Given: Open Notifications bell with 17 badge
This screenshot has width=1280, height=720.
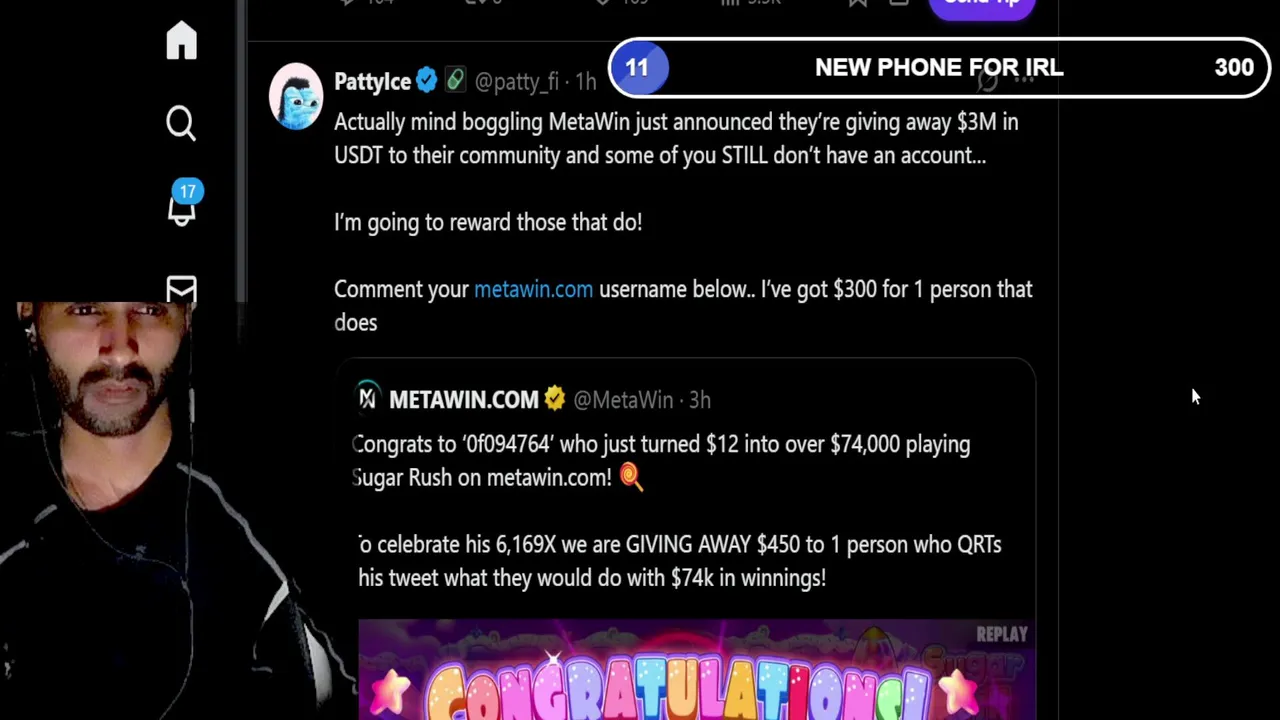Looking at the screenshot, I should click(x=183, y=203).
